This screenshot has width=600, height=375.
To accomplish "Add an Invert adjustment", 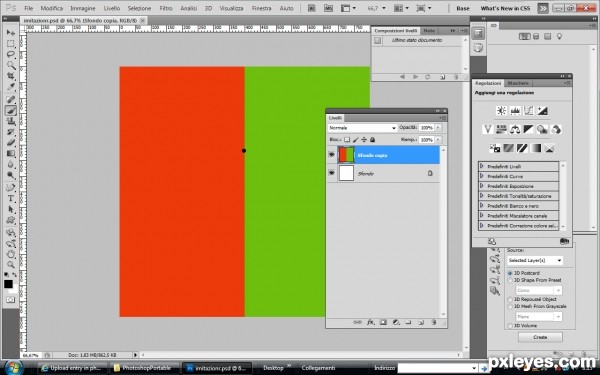I will 495,148.
